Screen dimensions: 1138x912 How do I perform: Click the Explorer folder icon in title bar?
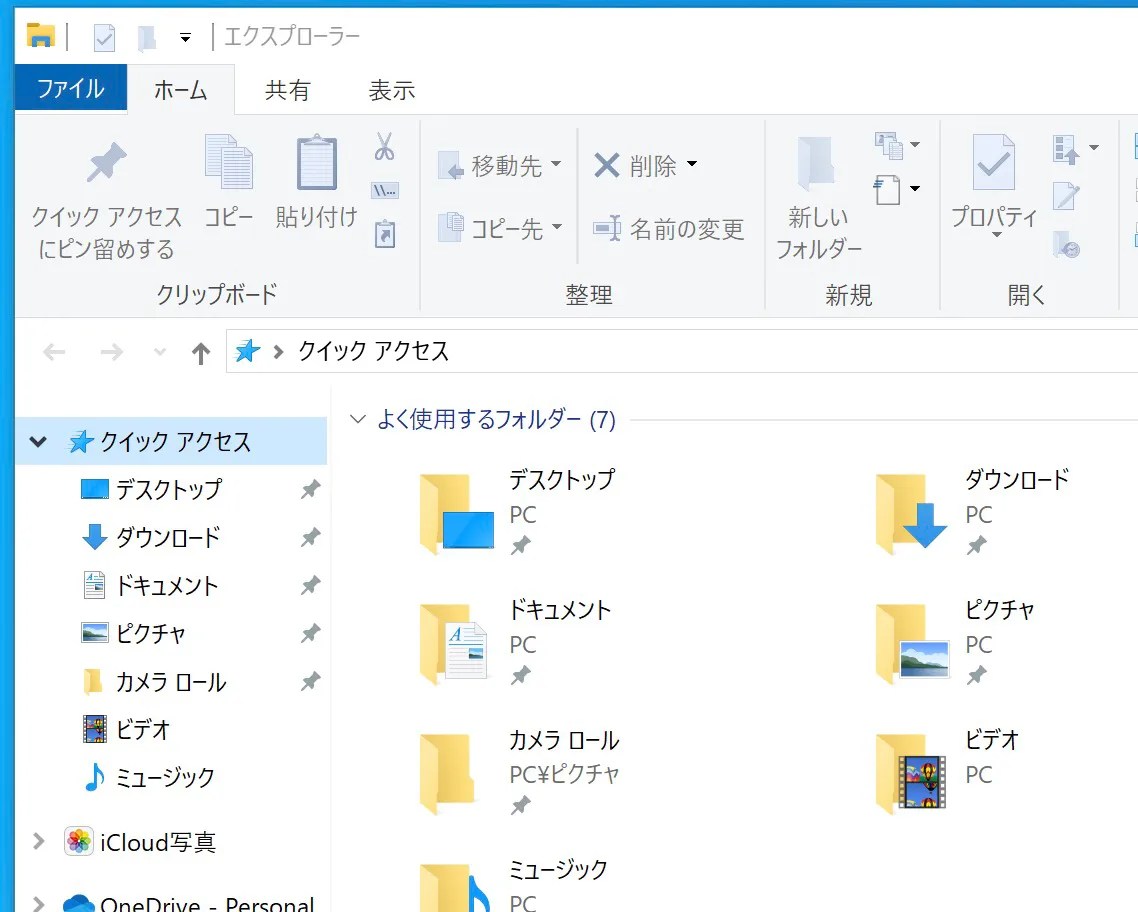pyautogui.click(x=41, y=35)
